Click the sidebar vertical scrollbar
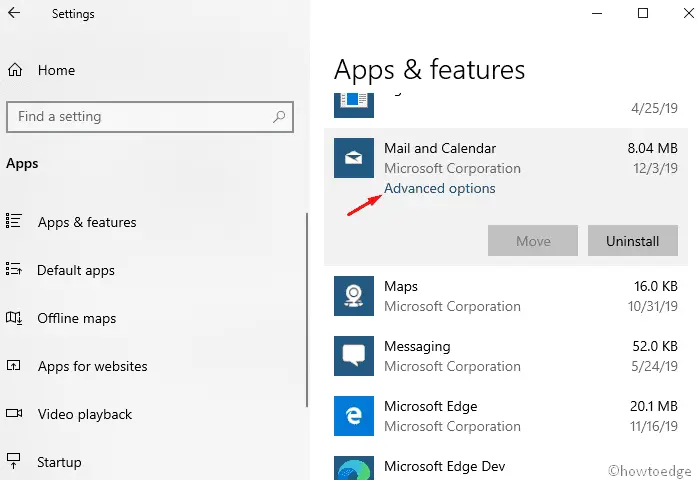Viewport: 698px width, 480px height. pos(307,310)
